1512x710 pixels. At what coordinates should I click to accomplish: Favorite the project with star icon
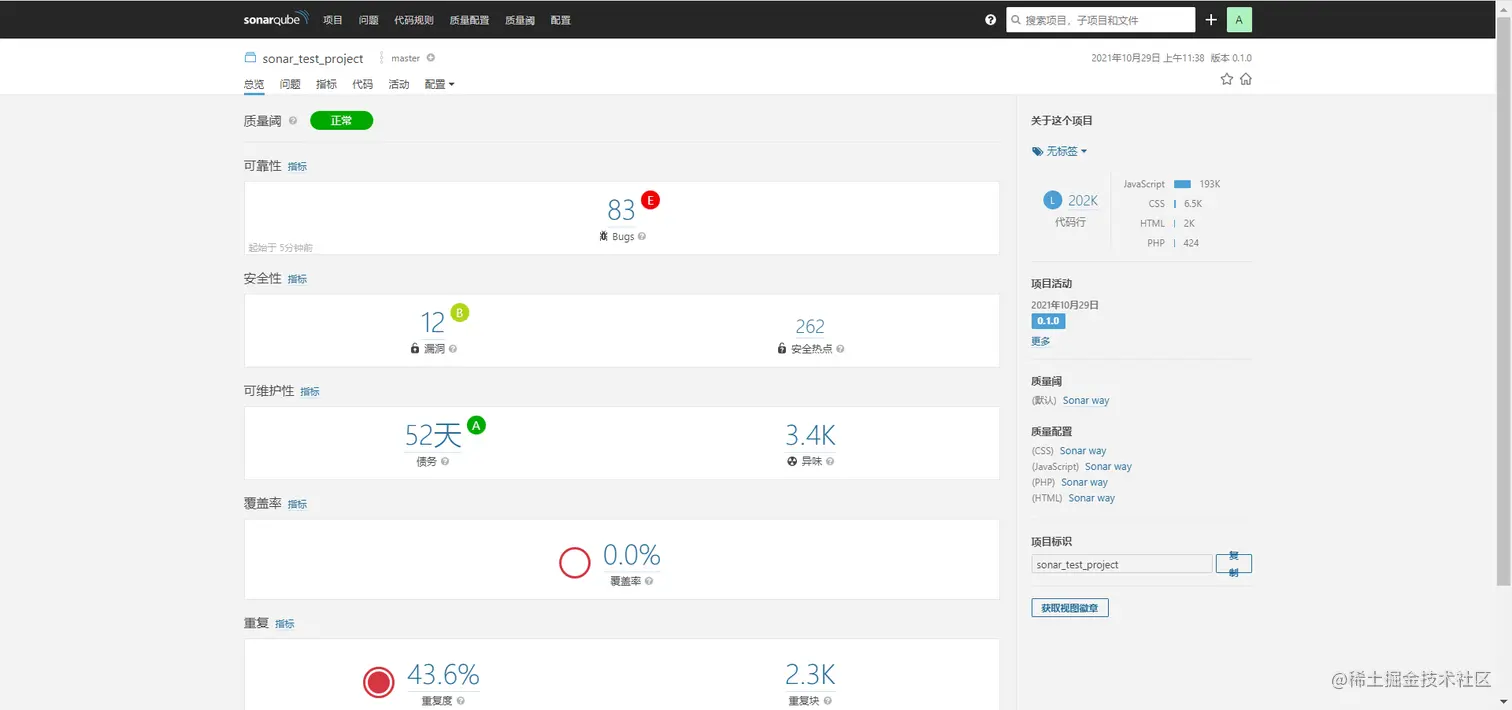pyautogui.click(x=1227, y=79)
